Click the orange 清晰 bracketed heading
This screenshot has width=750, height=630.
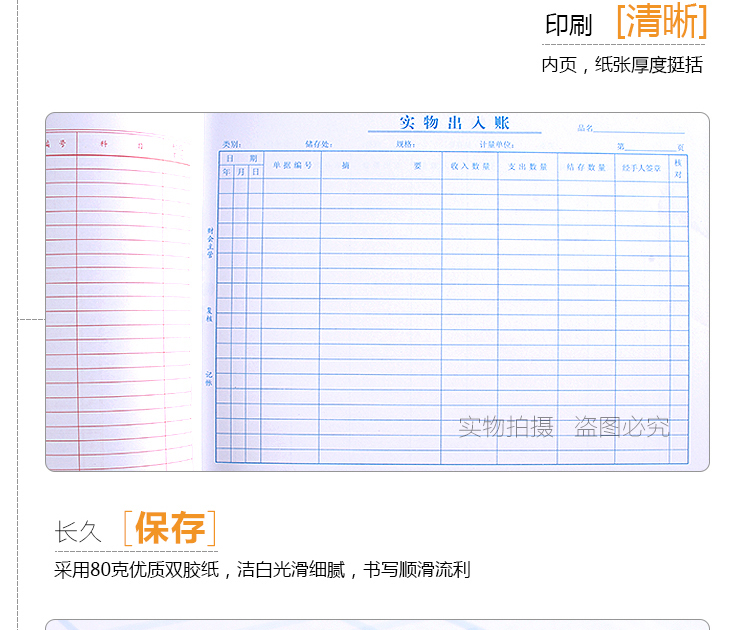coord(661,23)
